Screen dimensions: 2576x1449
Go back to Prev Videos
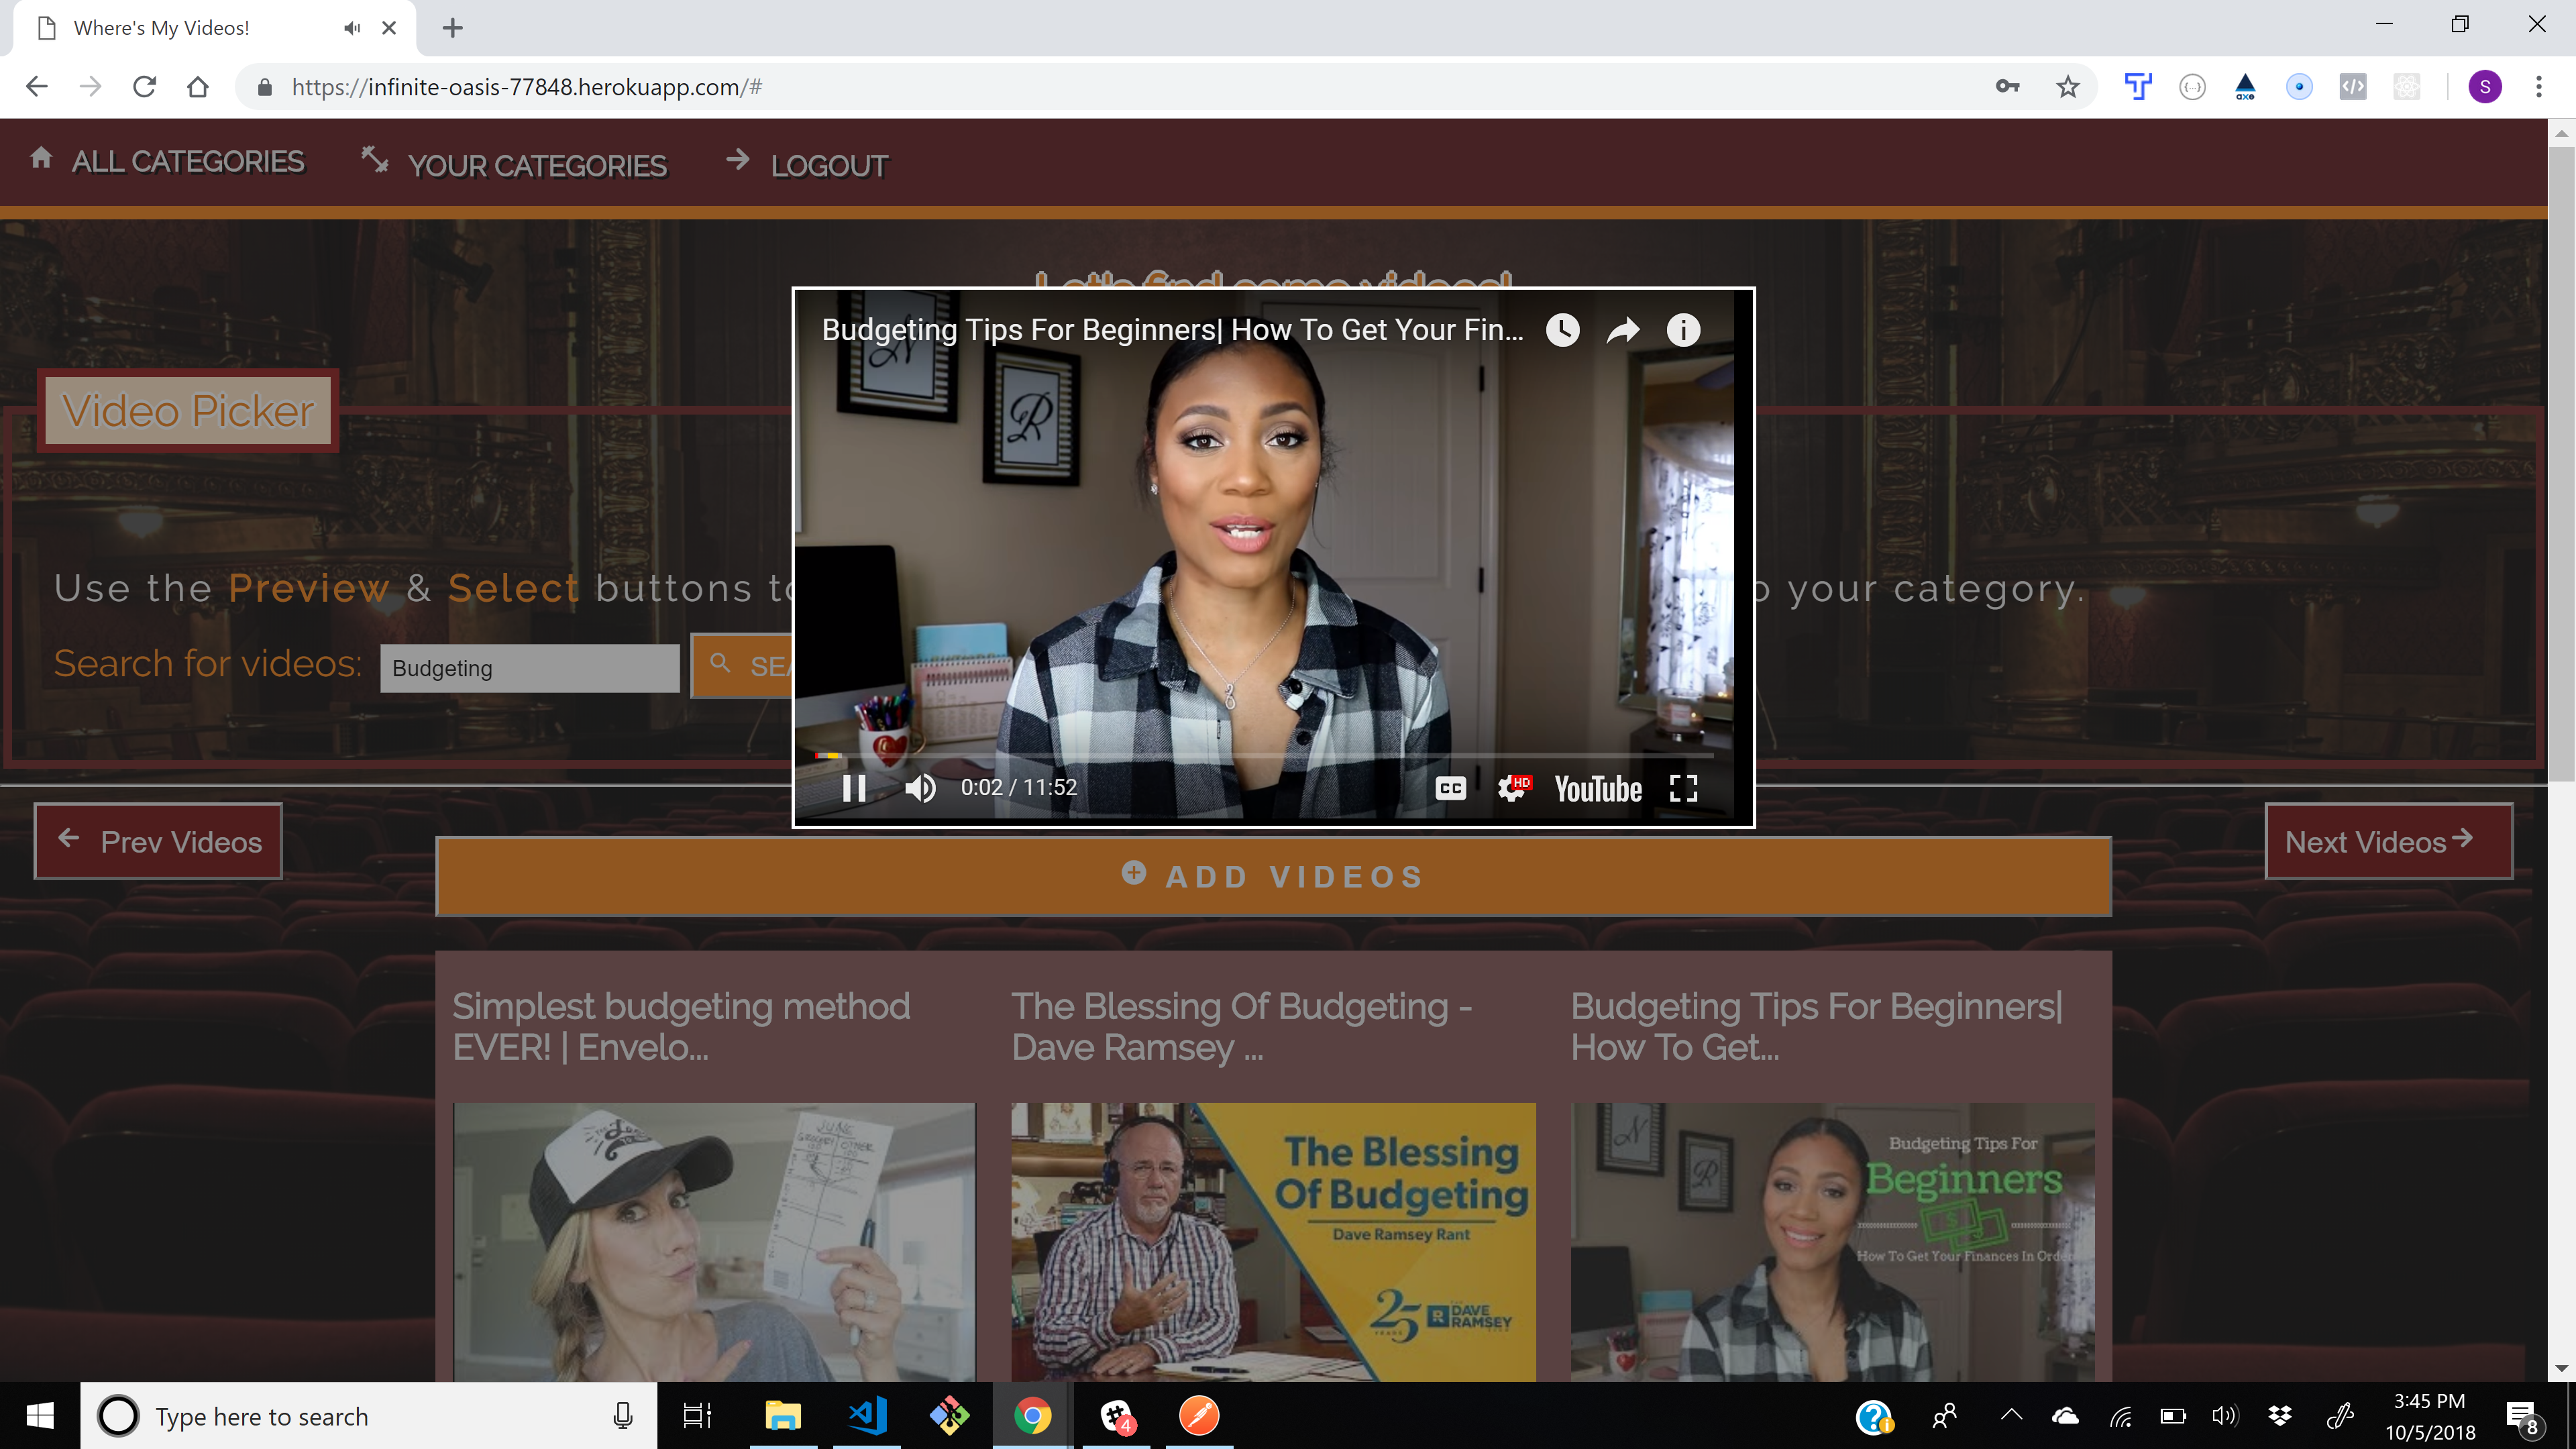click(158, 842)
